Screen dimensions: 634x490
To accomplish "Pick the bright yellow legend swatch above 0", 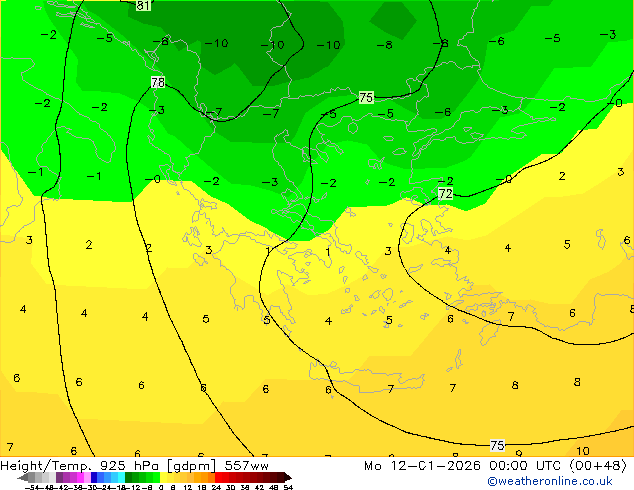I will point(163,477).
